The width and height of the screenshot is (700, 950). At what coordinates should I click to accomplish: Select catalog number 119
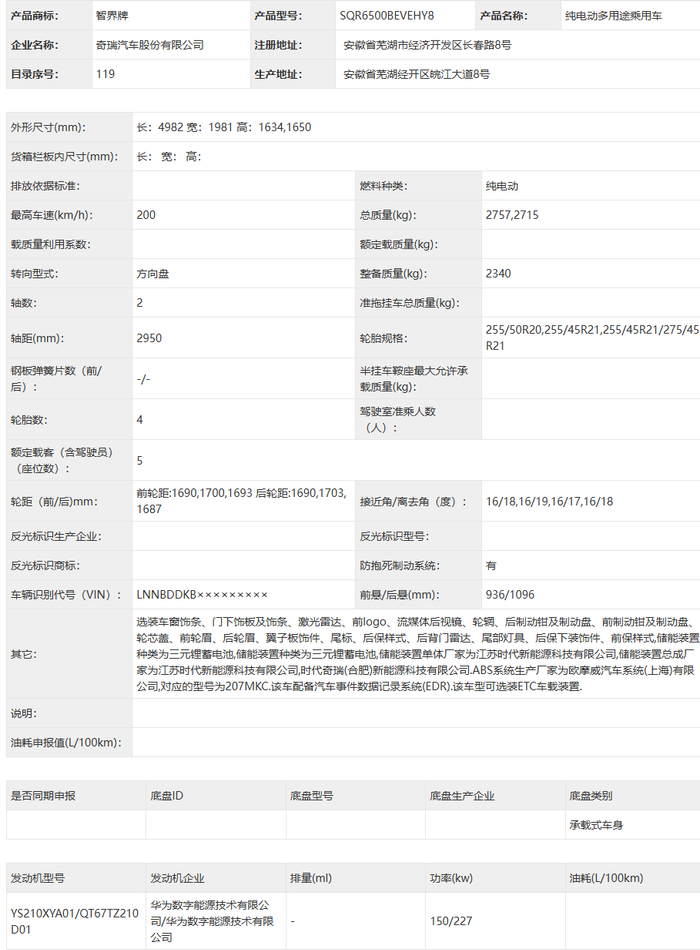pyautogui.click(x=105, y=74)
